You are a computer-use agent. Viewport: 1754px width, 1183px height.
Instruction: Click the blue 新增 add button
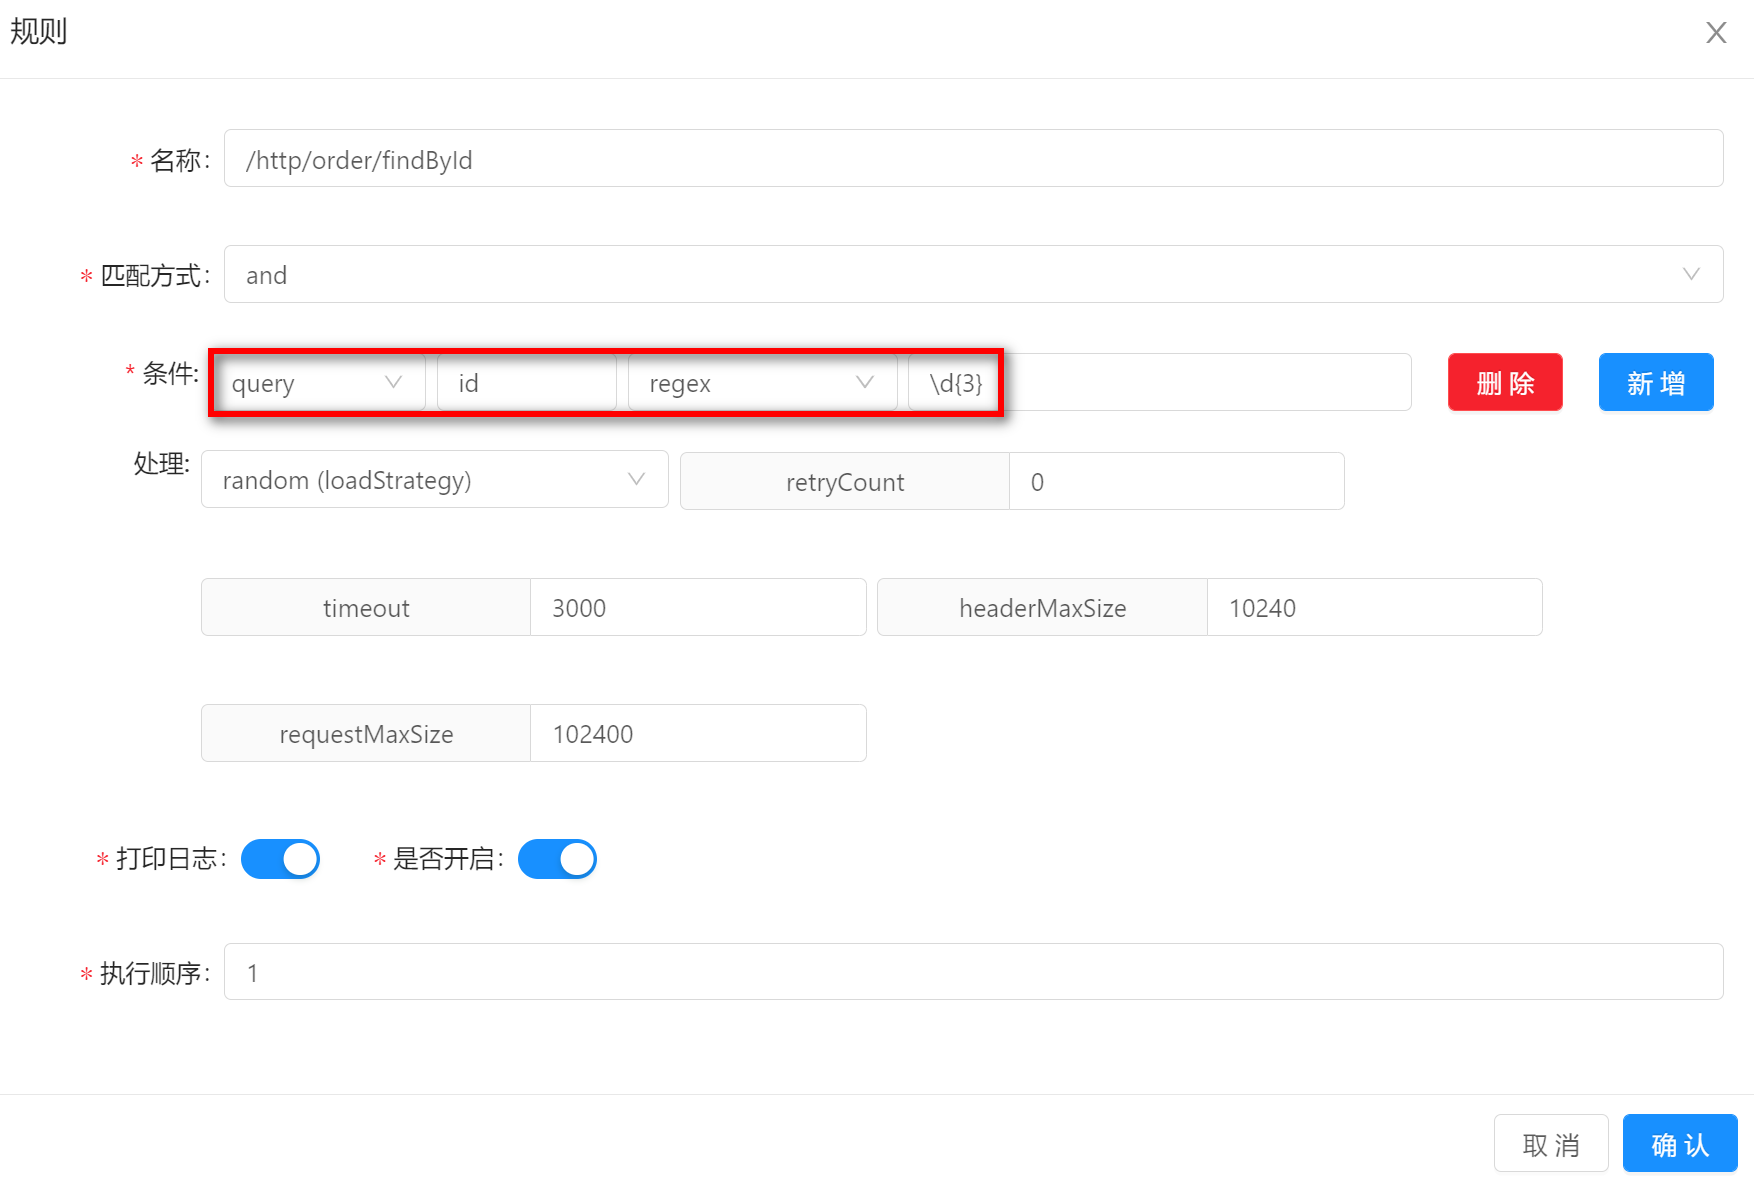tap(1655, 383)
